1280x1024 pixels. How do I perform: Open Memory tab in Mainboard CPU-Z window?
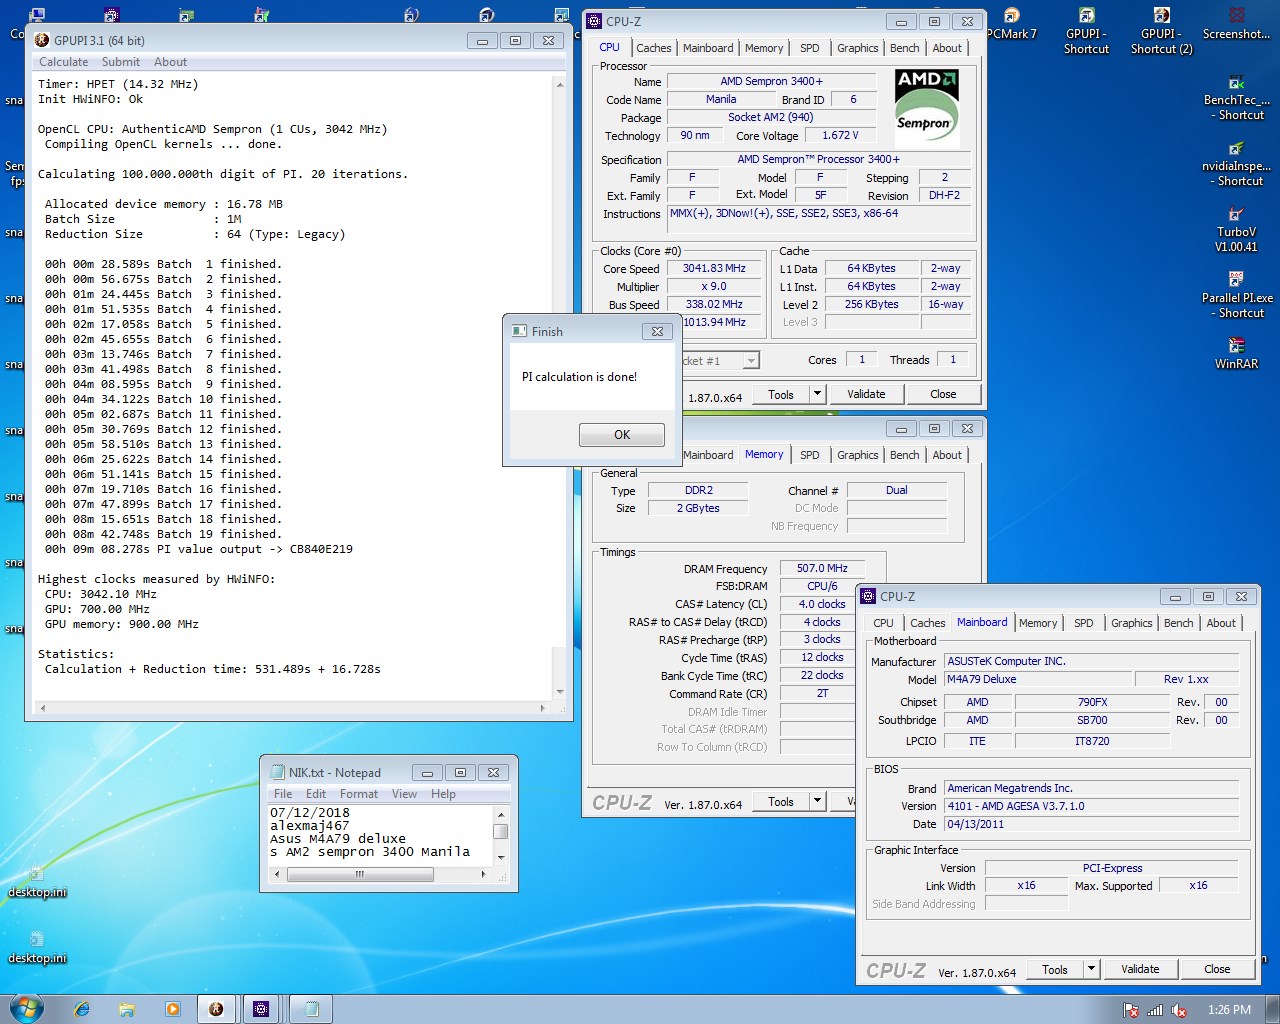click(x=1038, y=623)
